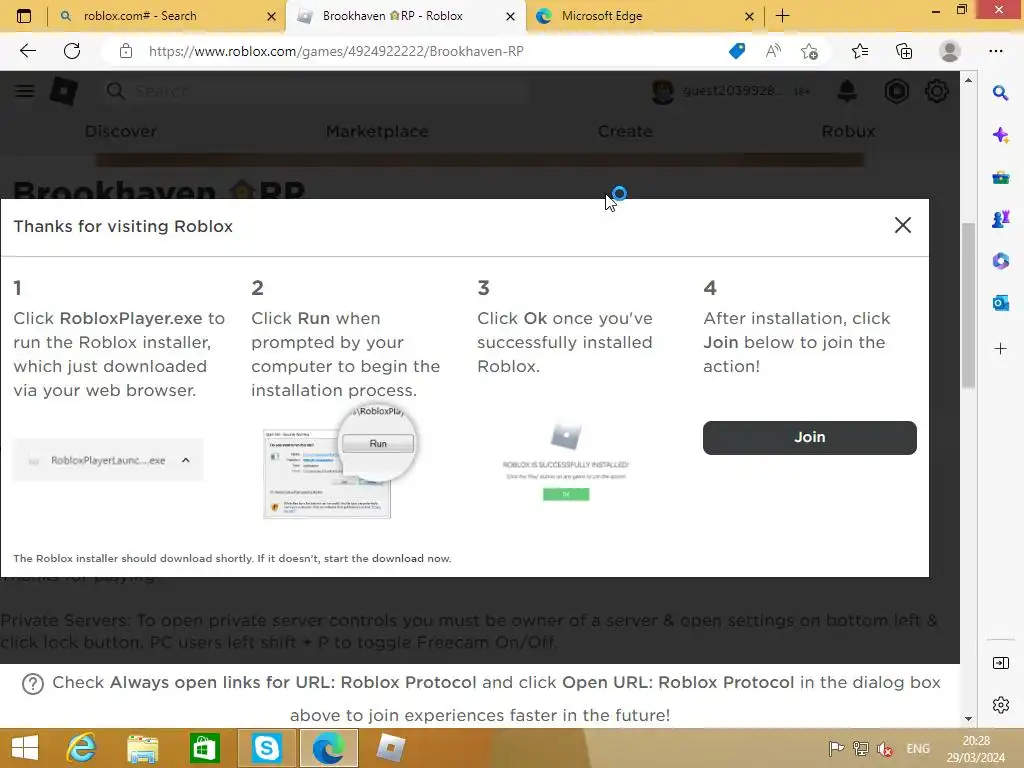Open the Edge Settings and more menu
1024x768 pixels.
[995, 51]
